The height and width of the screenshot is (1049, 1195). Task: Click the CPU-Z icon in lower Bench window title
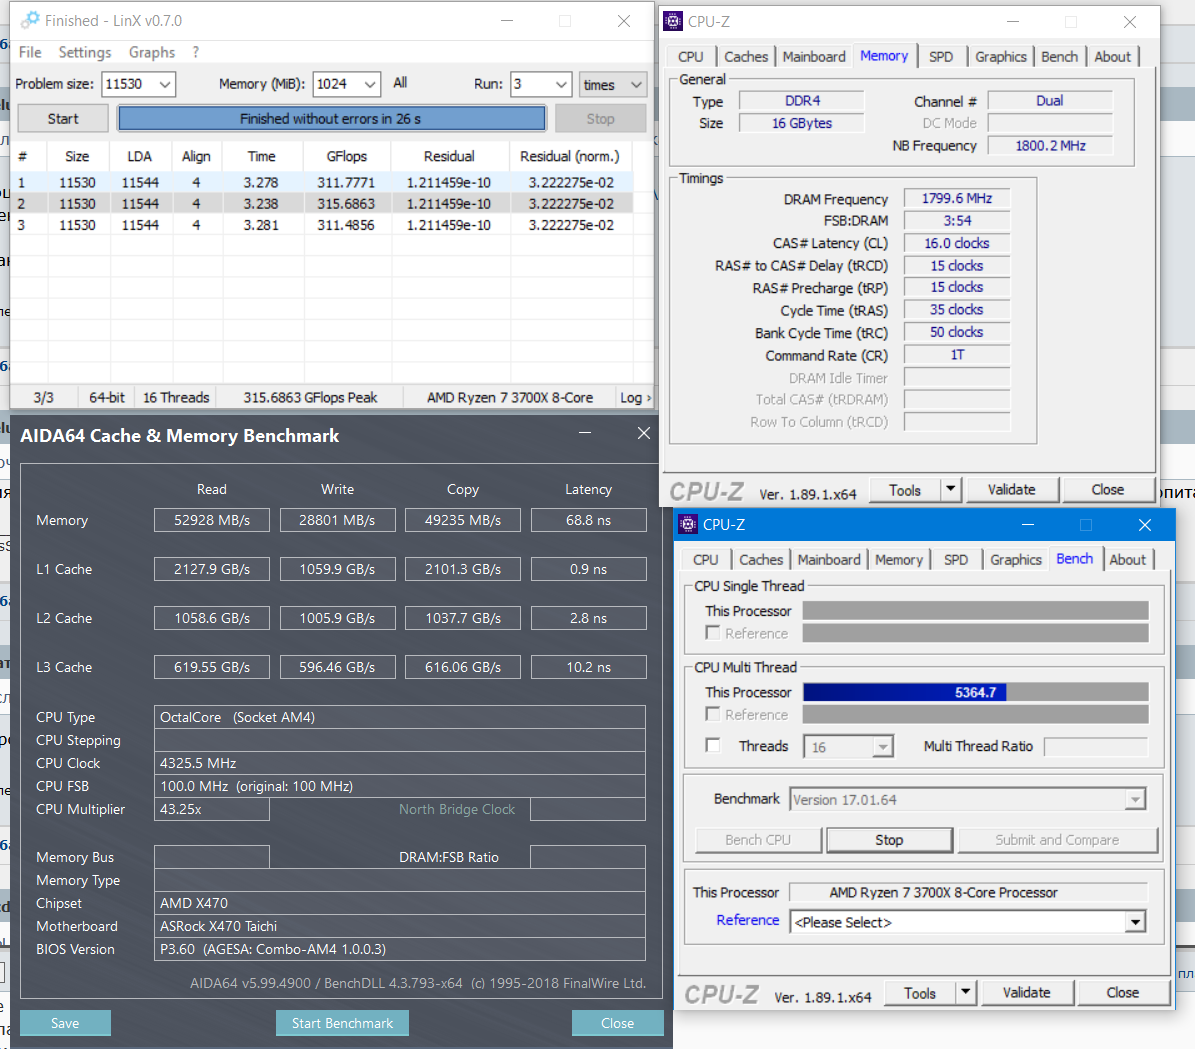click(x=687, y=524)
